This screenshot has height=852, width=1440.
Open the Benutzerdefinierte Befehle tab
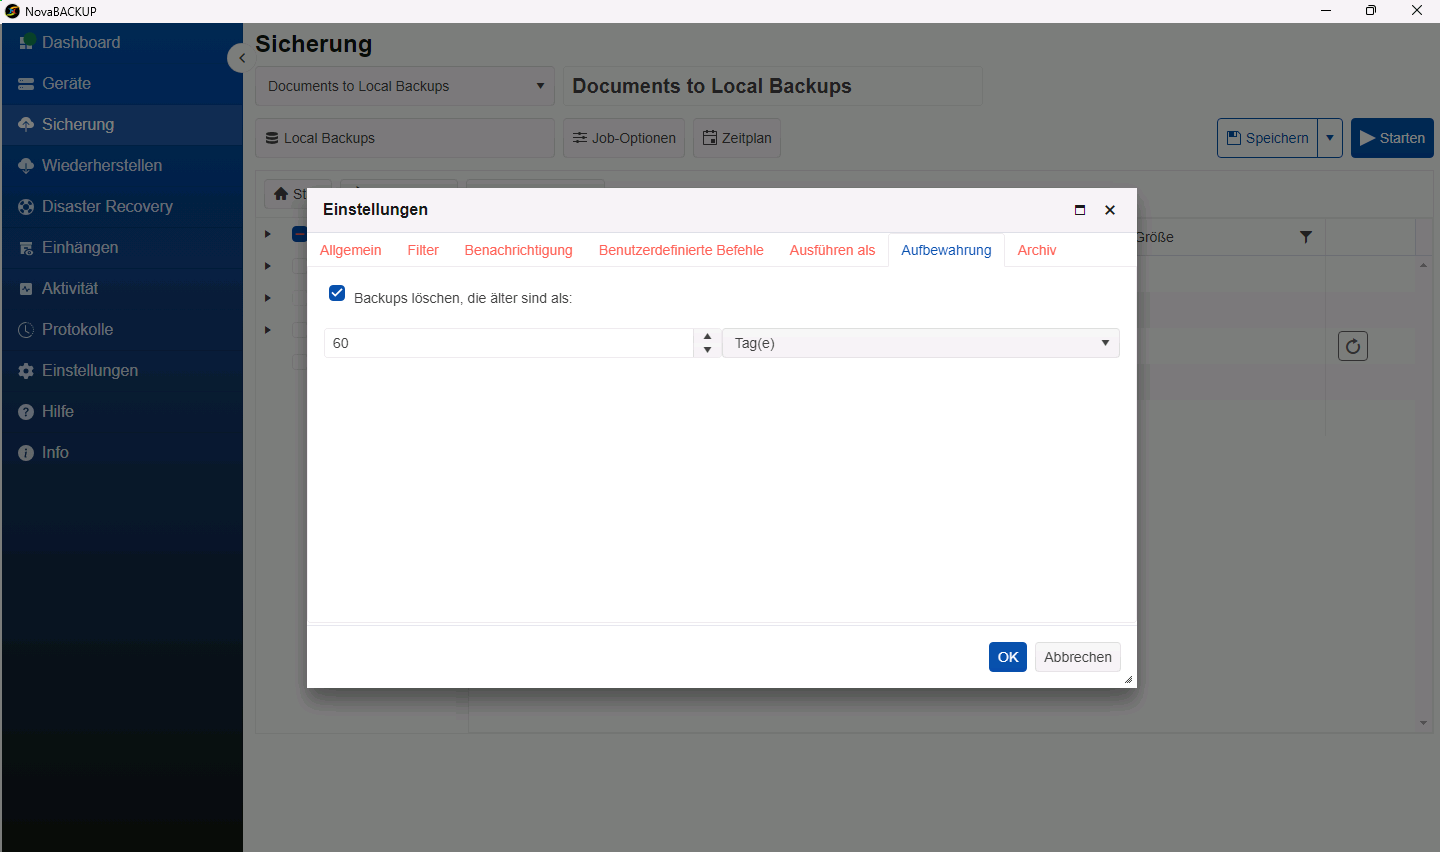[x=681, y=250]
